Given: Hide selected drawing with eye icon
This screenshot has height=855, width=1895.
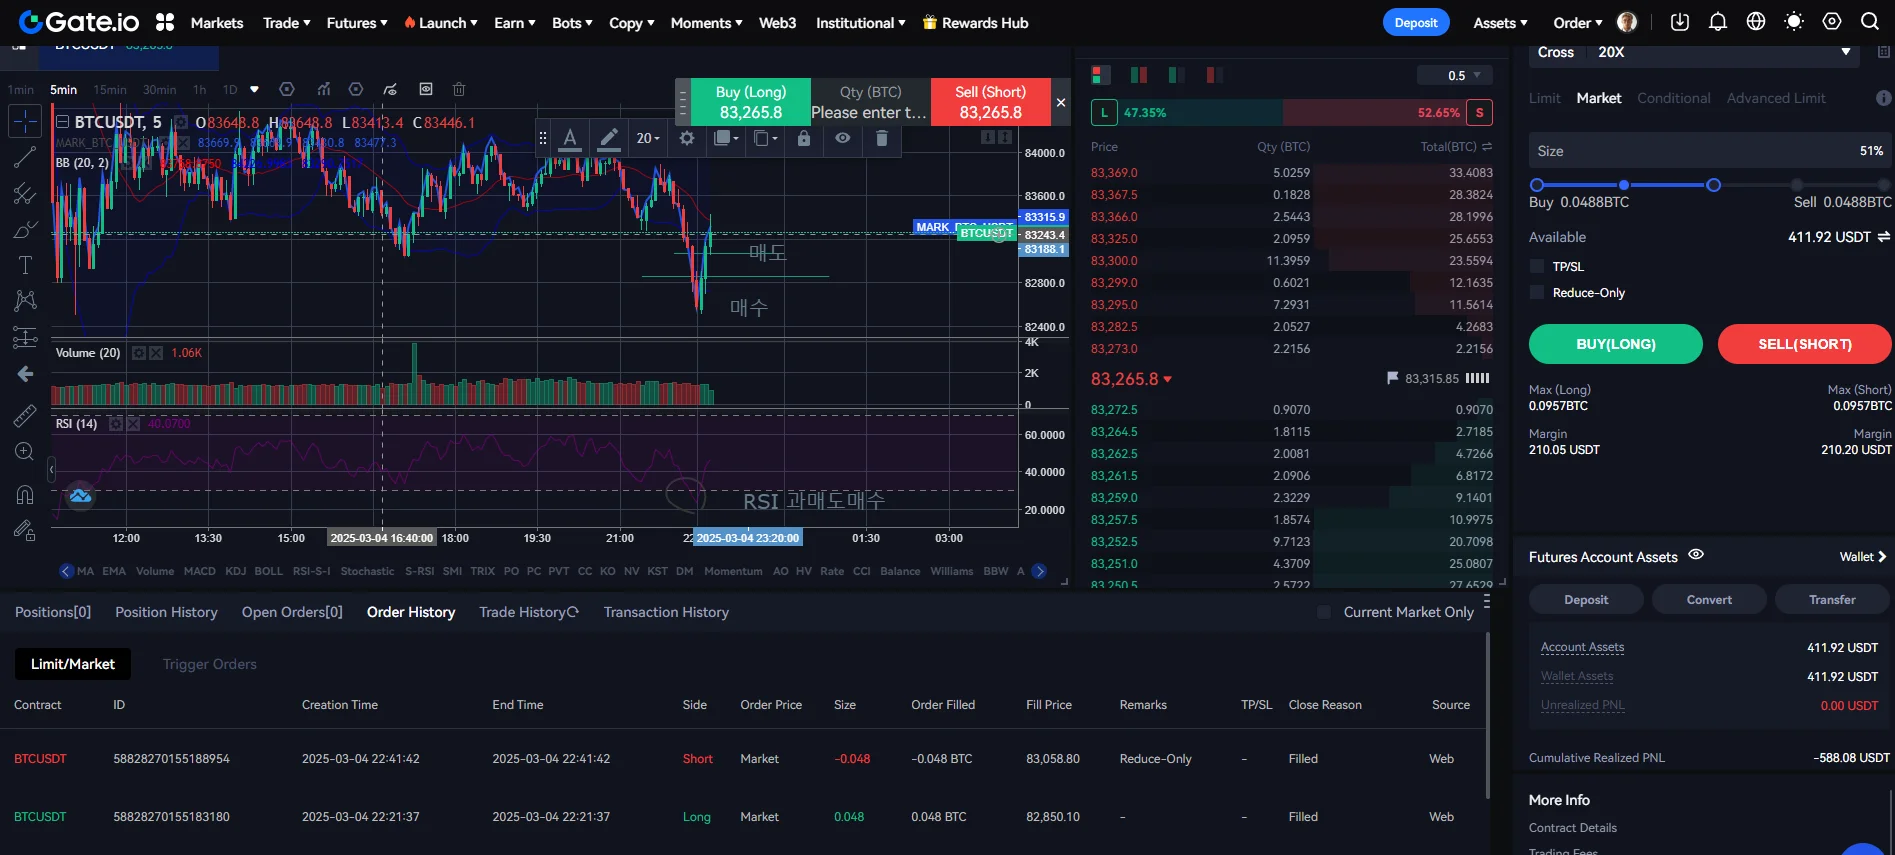Looking at the screenshot, I should (x=843, y=138).
